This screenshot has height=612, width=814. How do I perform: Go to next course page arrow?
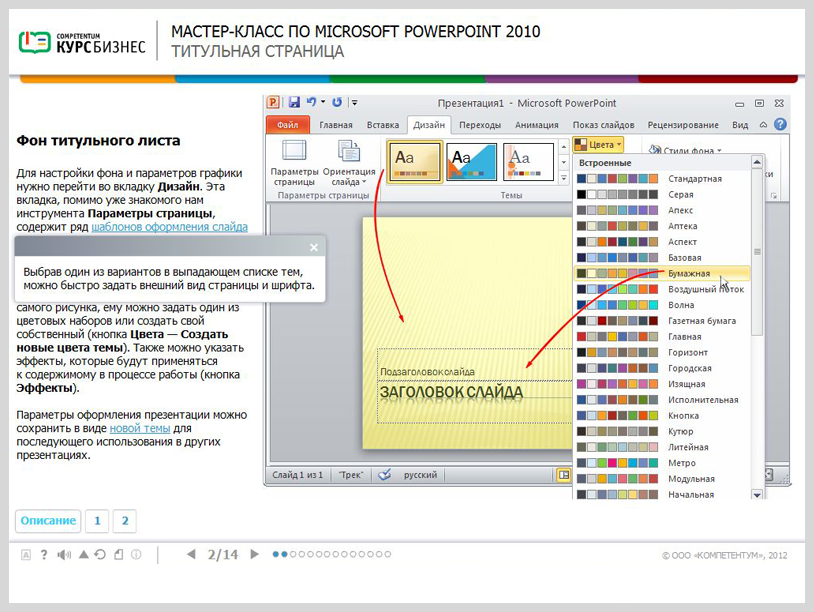[254, 554]
